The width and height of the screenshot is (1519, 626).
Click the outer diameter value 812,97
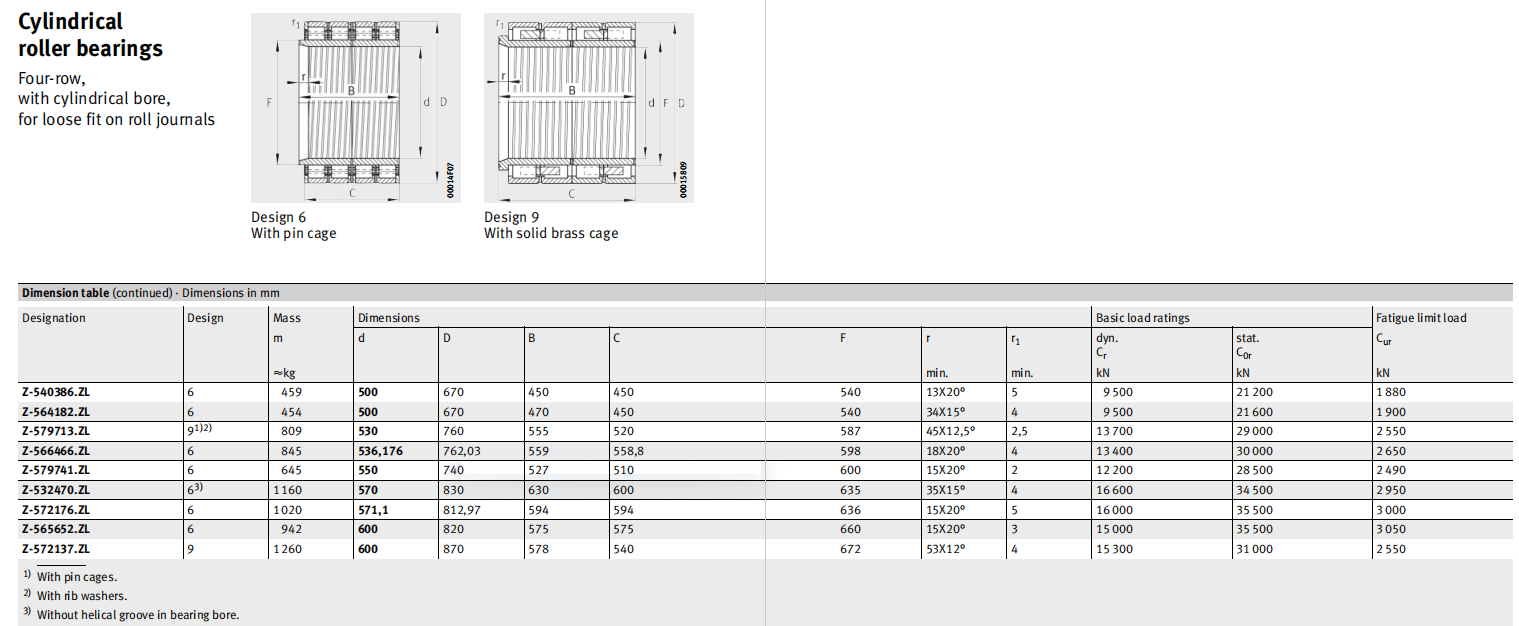coord(462,510)
